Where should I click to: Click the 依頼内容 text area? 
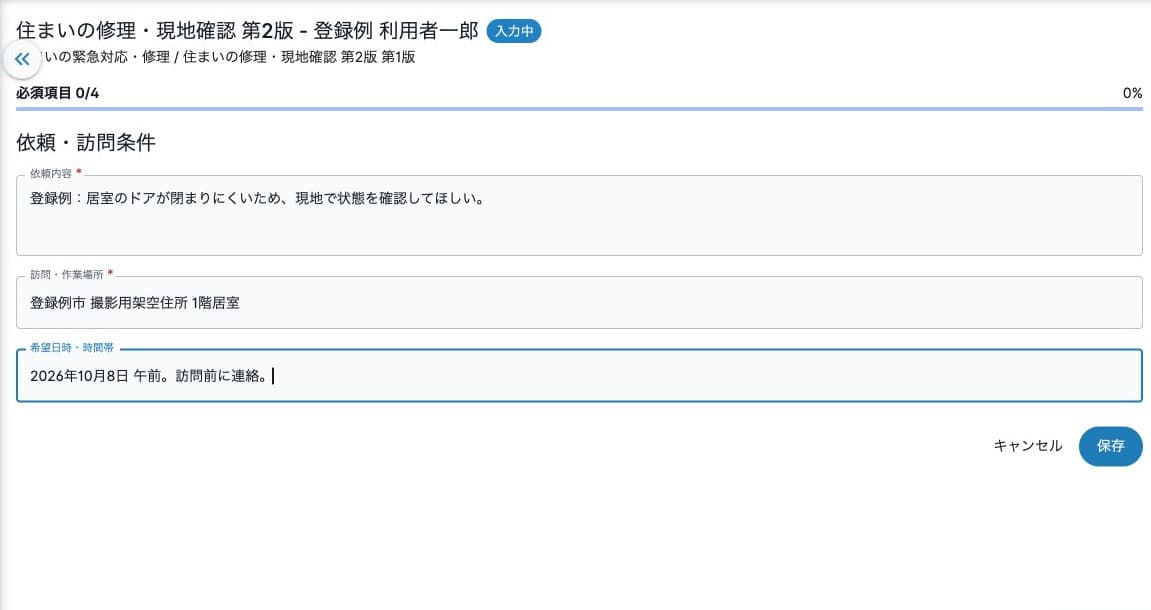[579, 215]
